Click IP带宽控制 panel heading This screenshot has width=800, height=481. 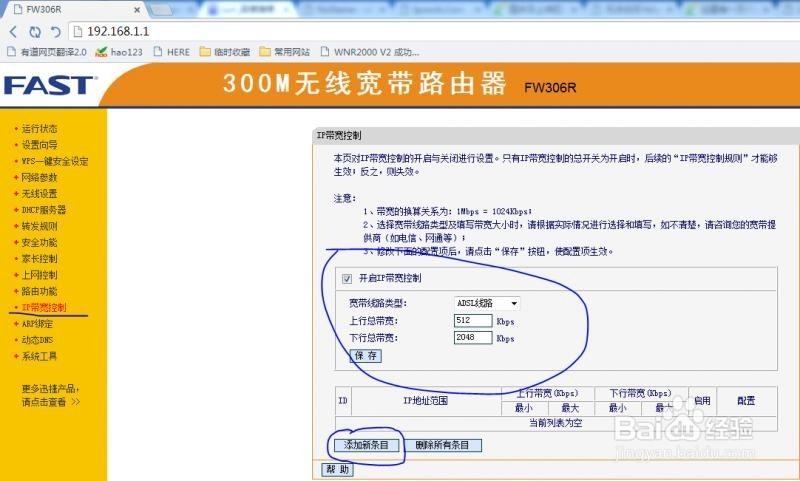pos(339,136)
